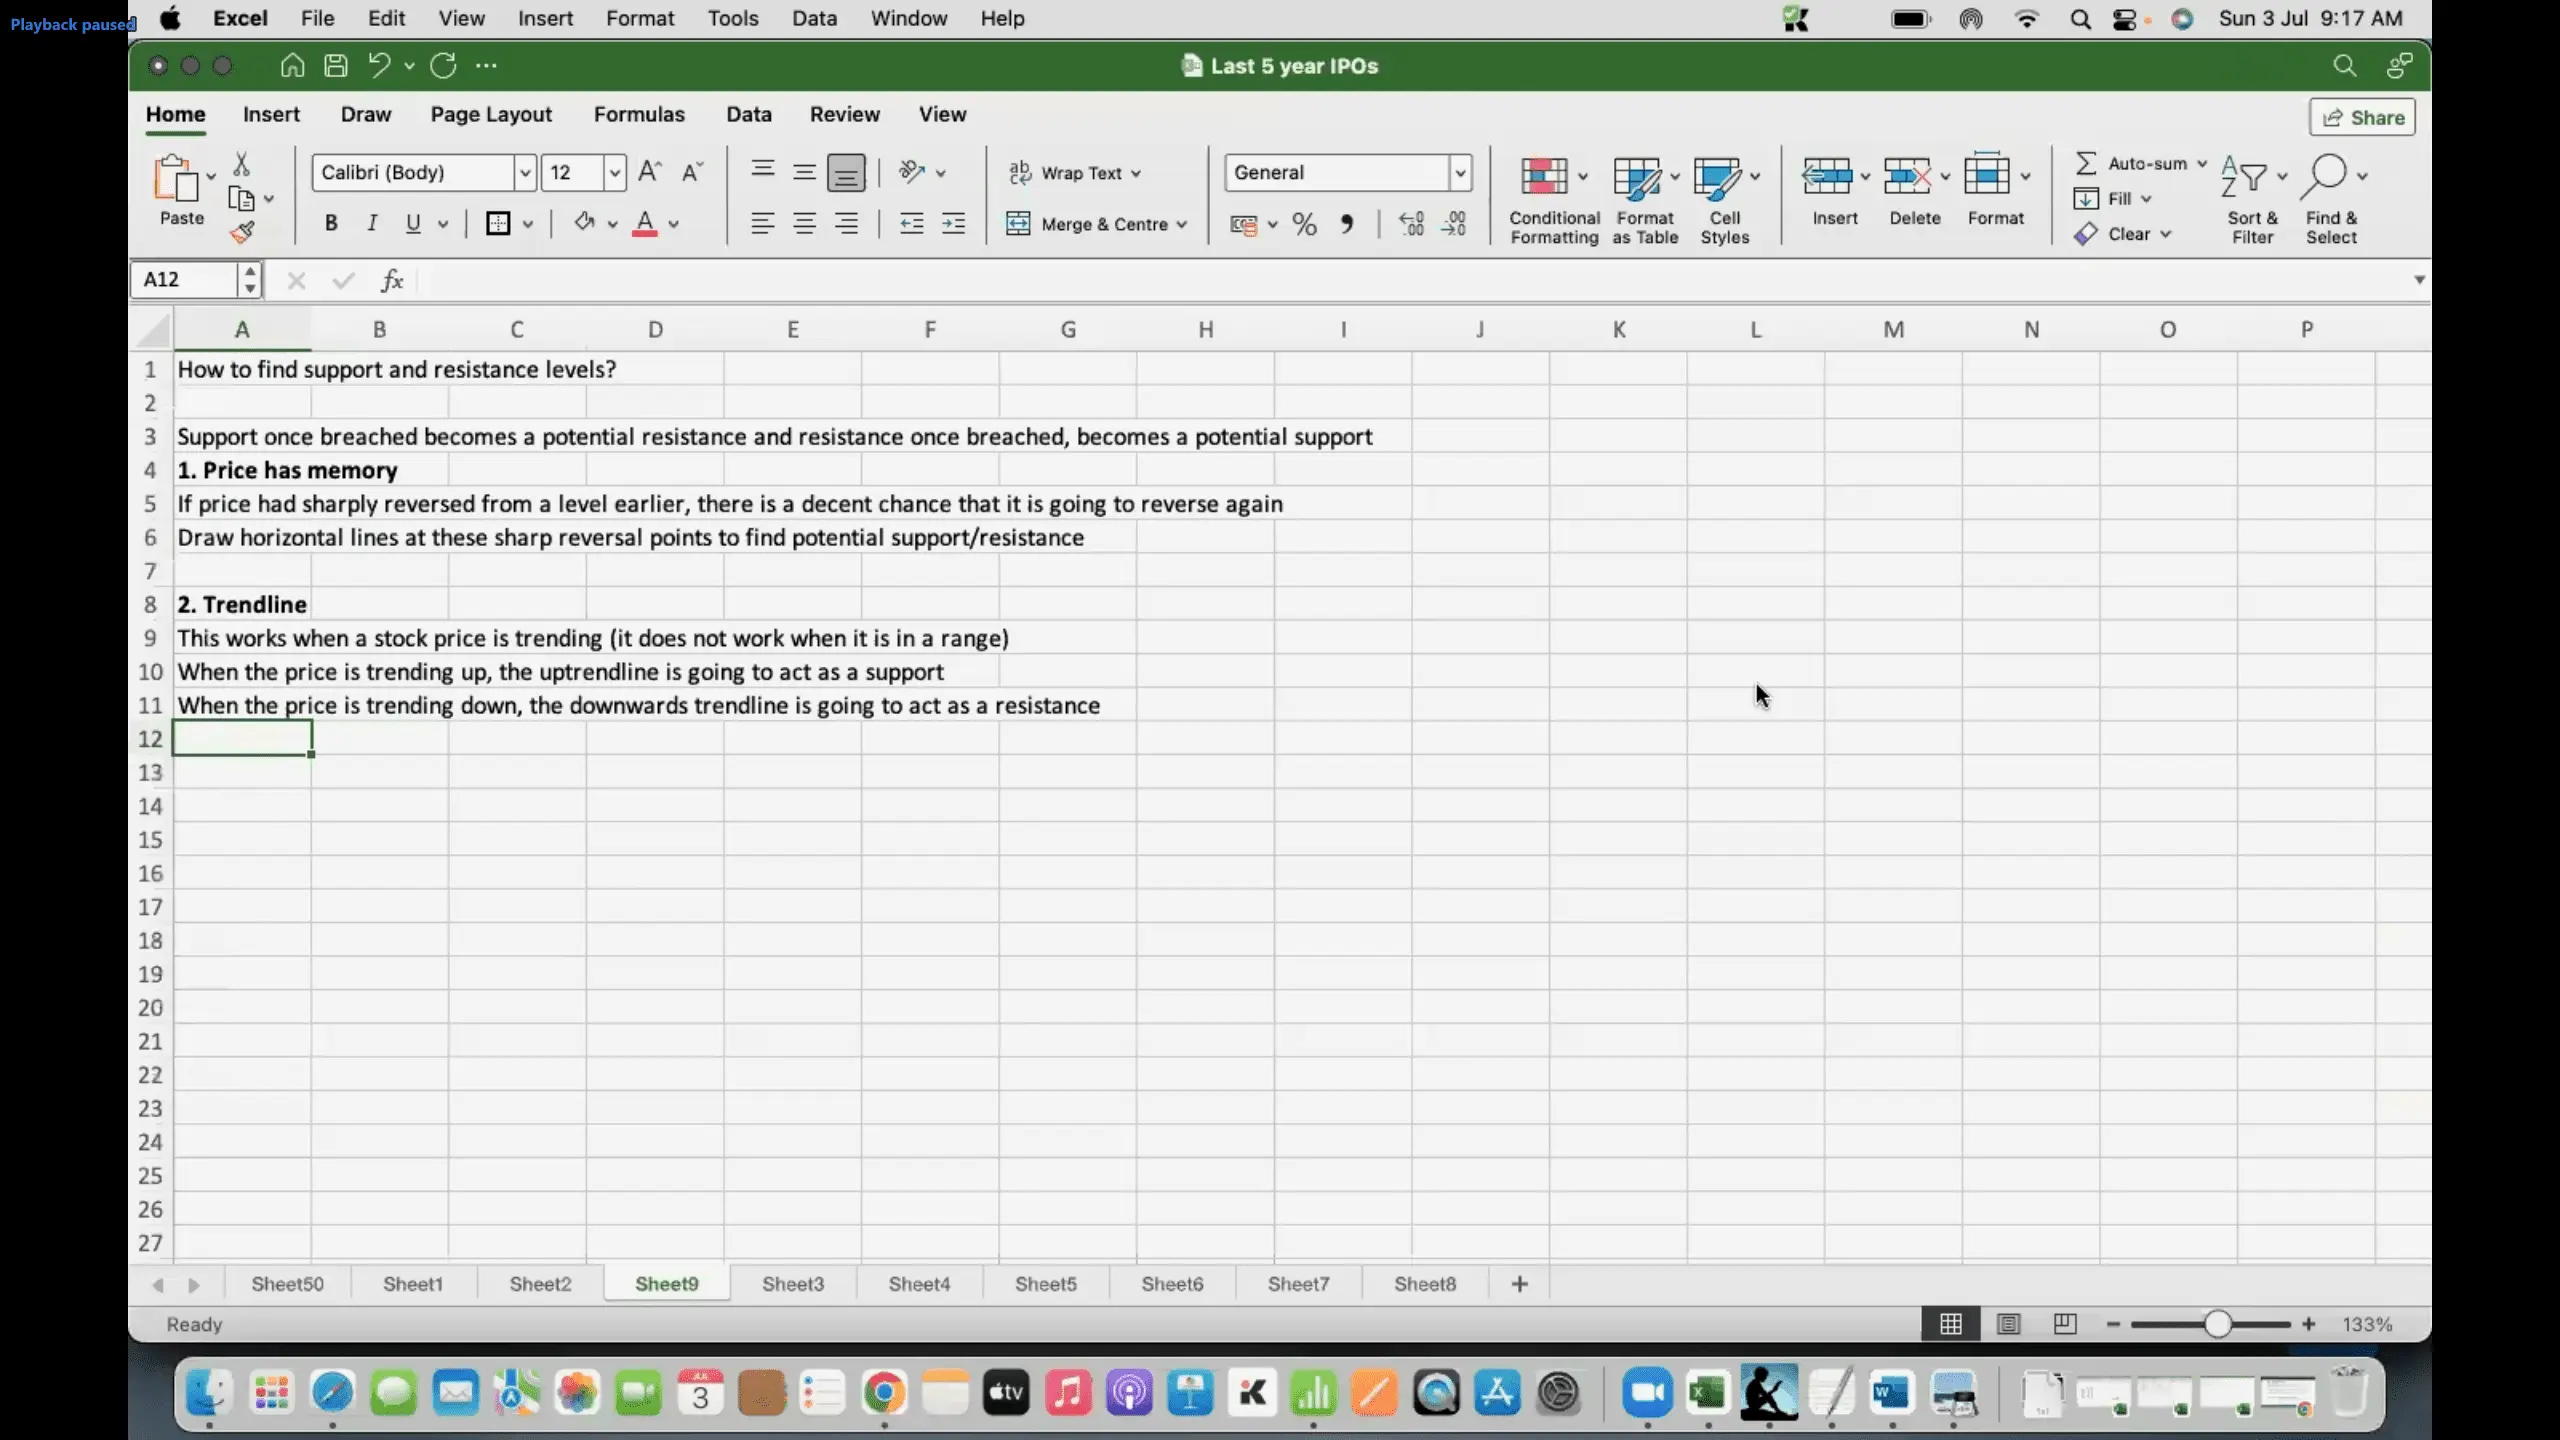Click the Format Painter brush icon

[x=242, y=233]
